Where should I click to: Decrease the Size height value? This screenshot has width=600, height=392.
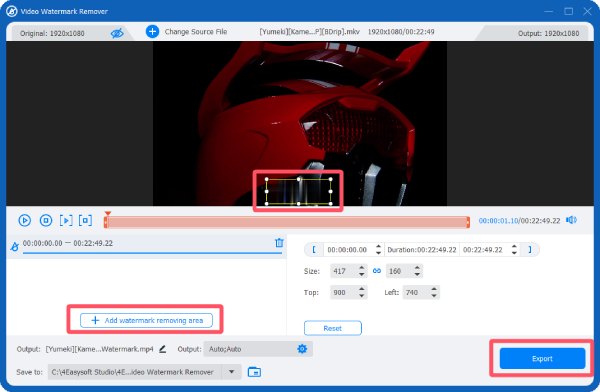point(417,274)
